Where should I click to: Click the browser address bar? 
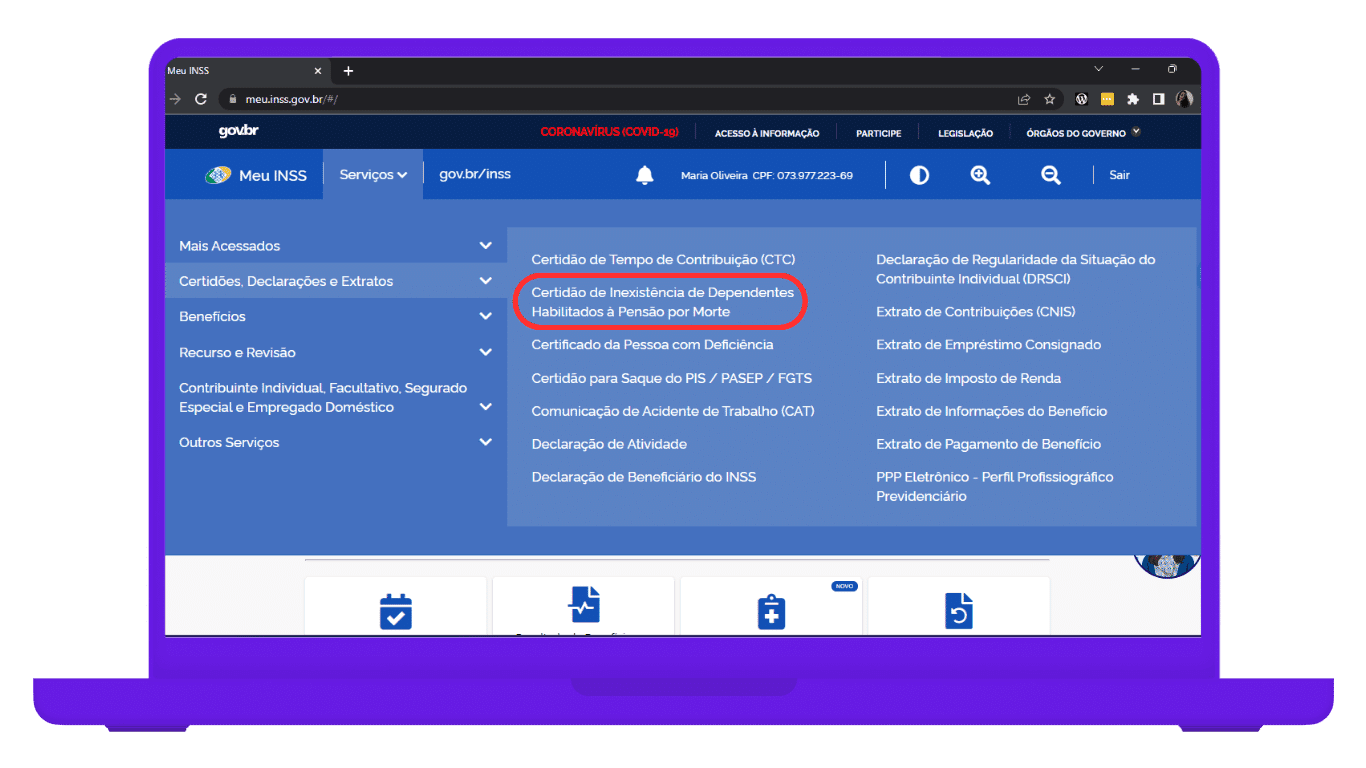(x=600, y=99)
